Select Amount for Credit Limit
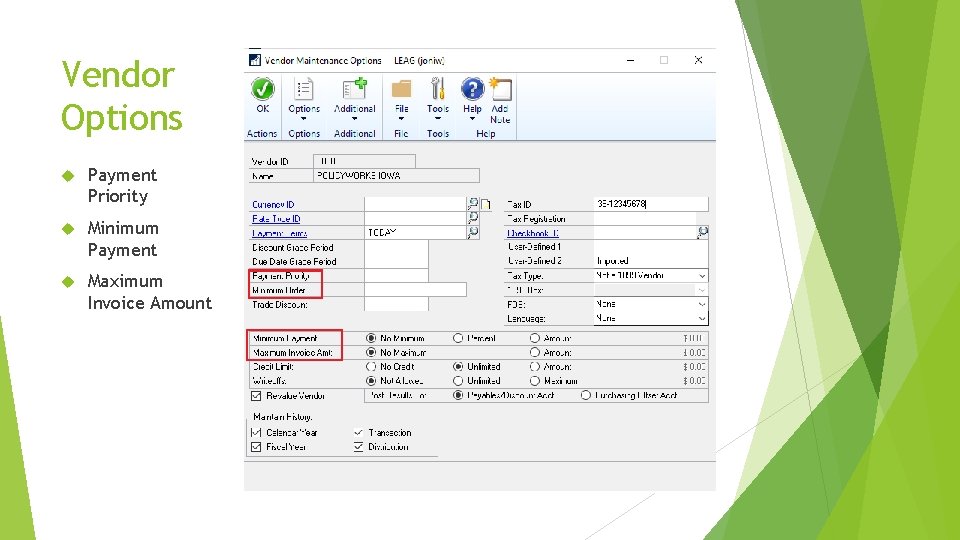This screenshot has width=960, height=540. point(534,367)
